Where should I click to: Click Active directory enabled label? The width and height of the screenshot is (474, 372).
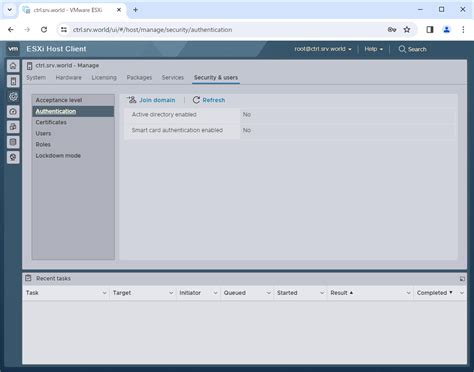pyautogui.click(x=164, y=114)
